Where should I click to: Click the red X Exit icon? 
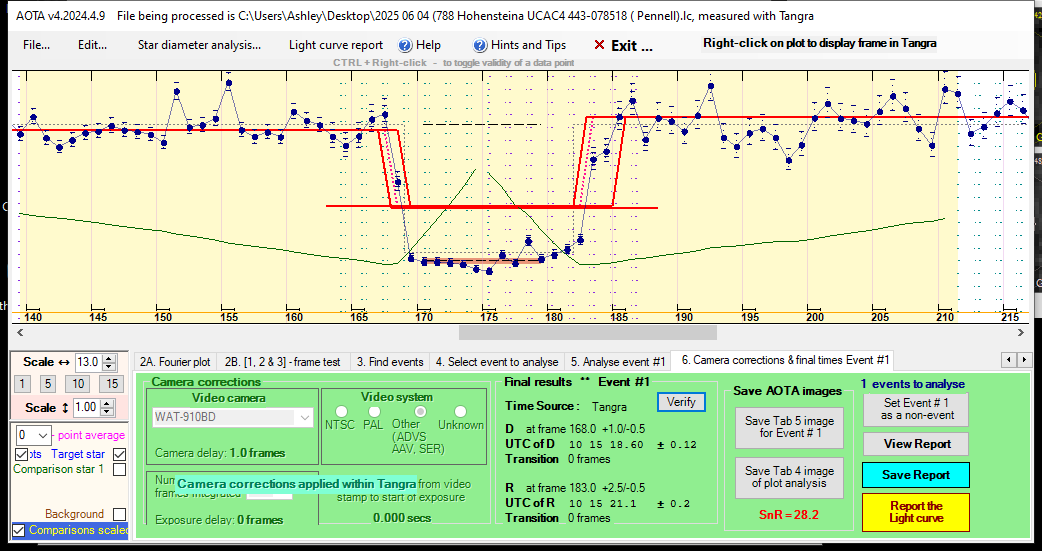pyautogui.click(x=599, y=45)
